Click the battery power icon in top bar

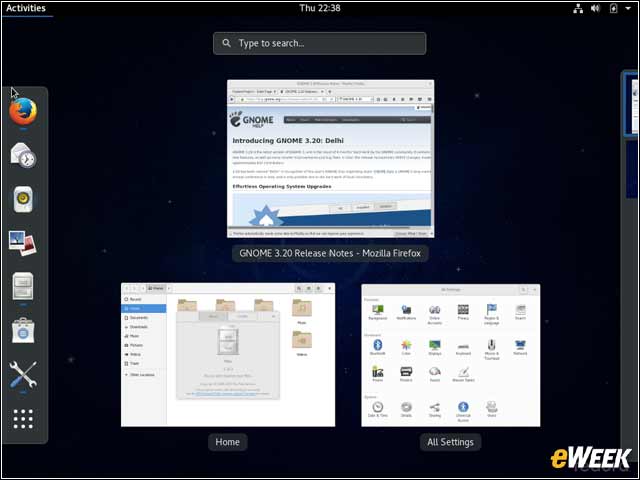613,8
